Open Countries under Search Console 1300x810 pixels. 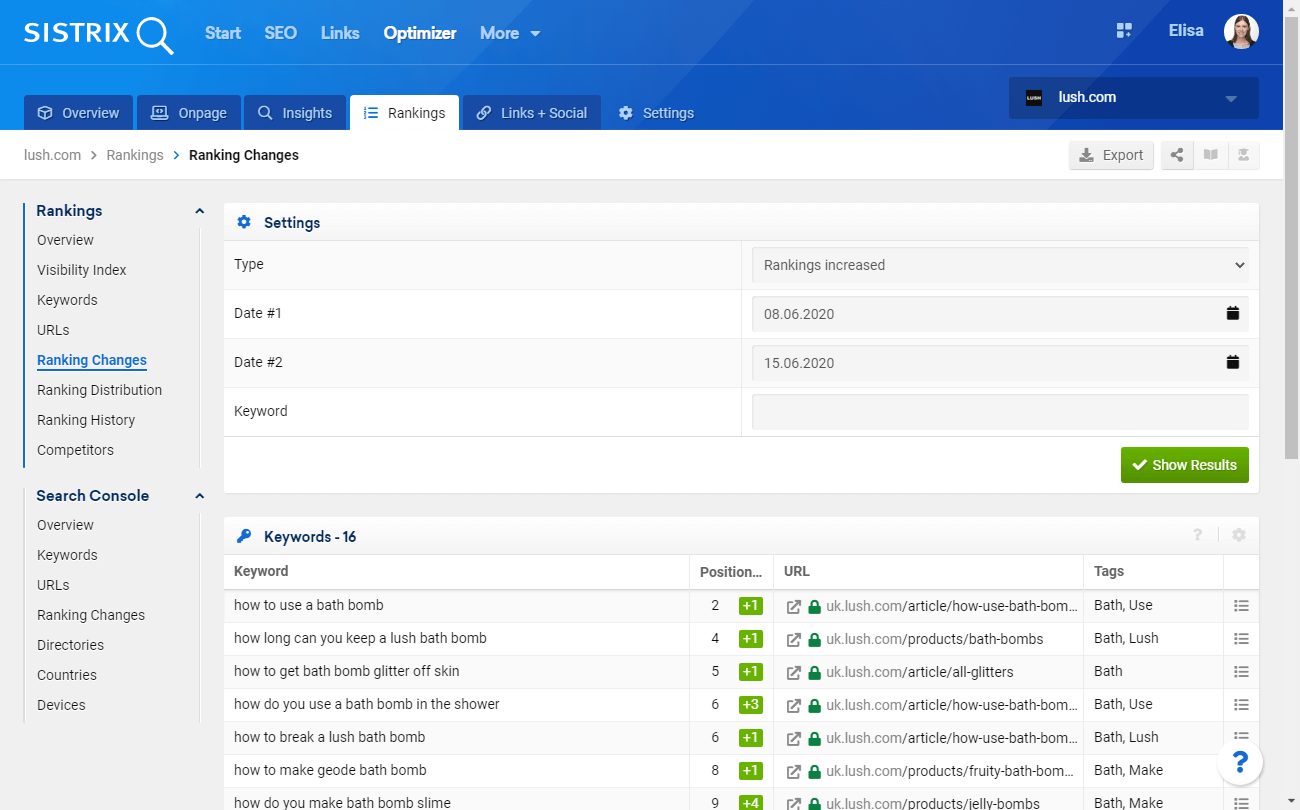[67, 675]
